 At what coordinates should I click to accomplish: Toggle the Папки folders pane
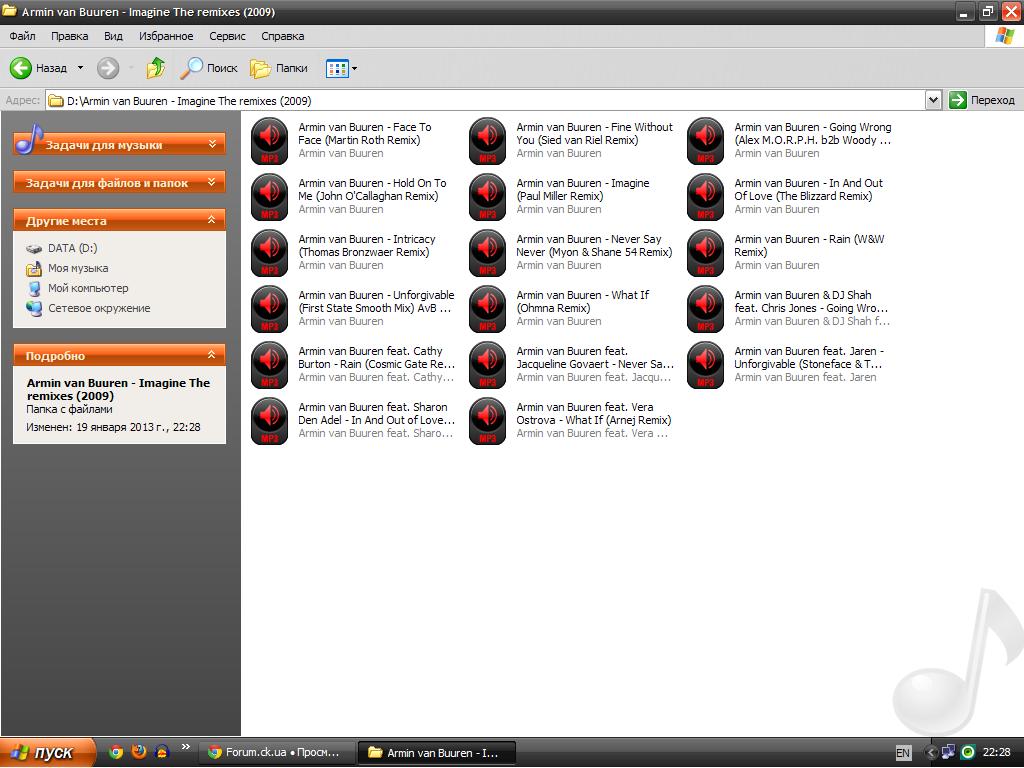[x=279, y=68]
